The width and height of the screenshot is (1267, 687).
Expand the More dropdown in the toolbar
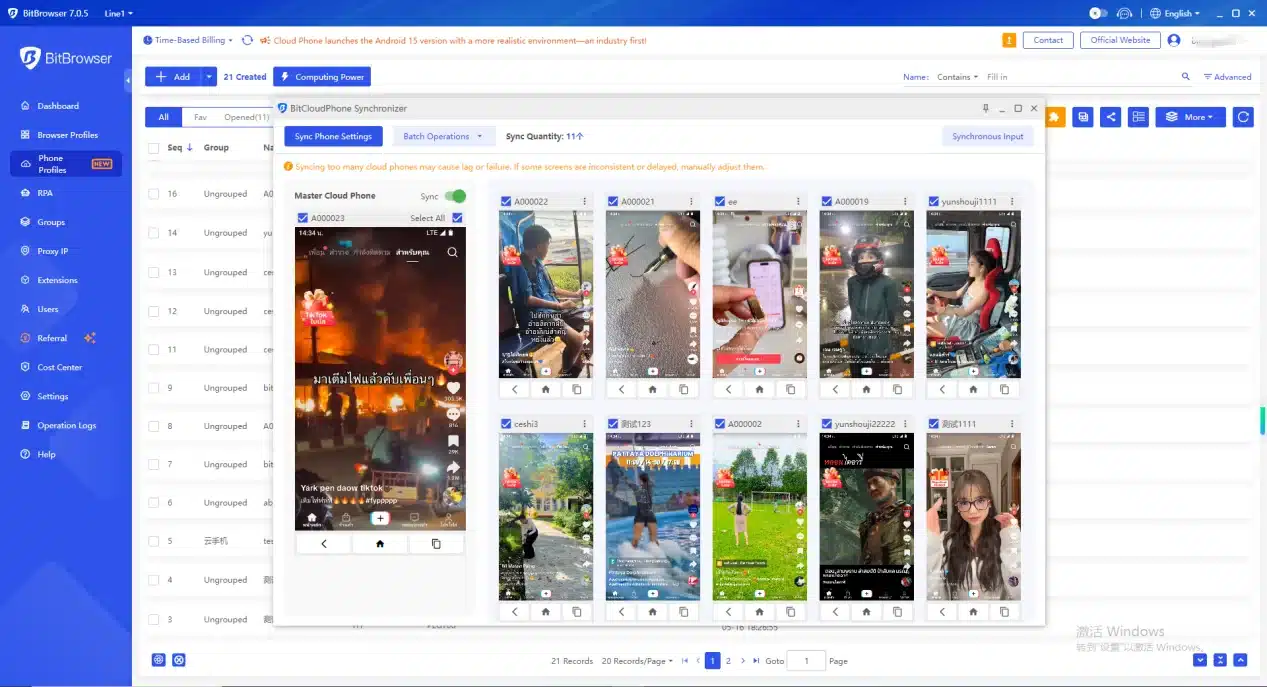click(1189, 116)
